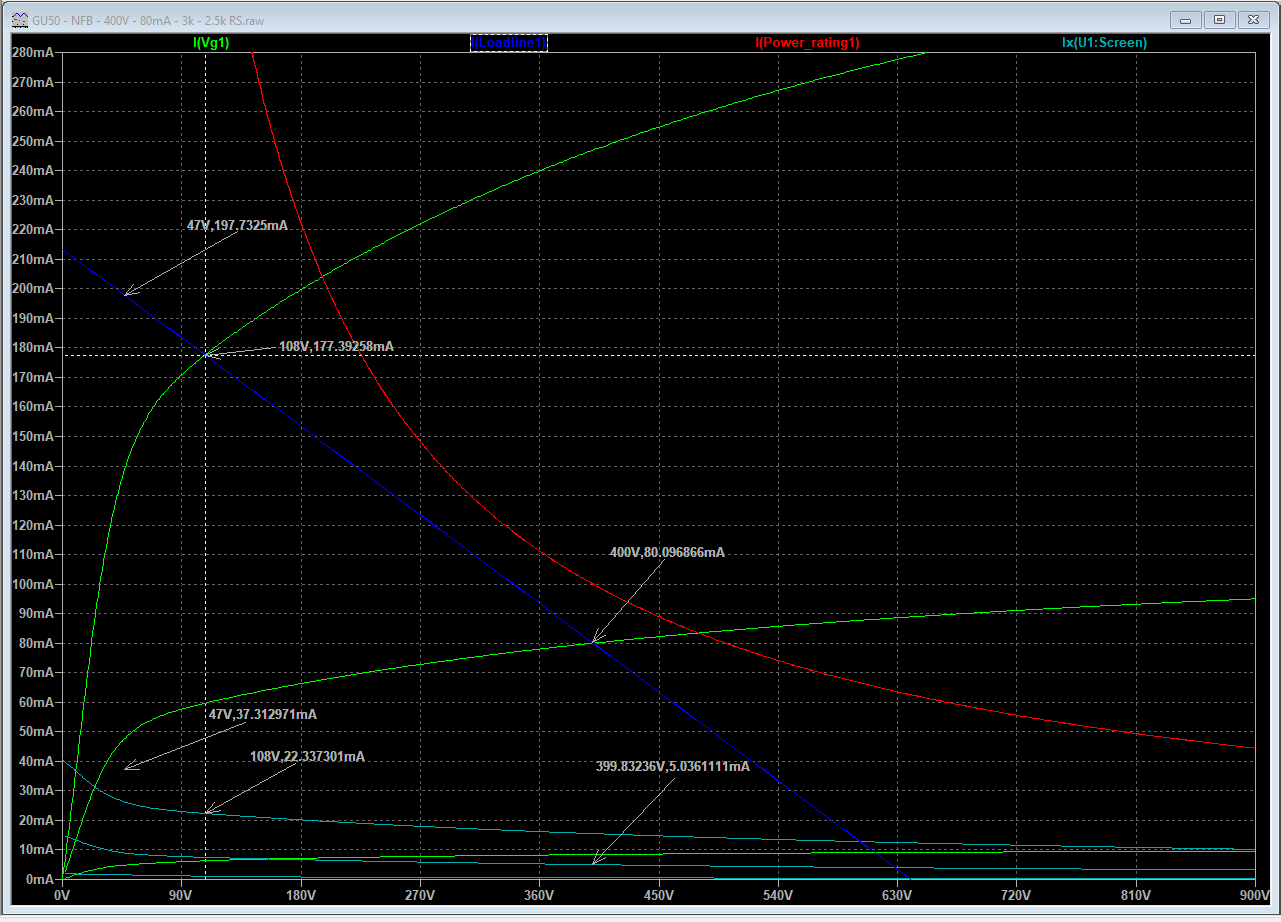Minimize the waveform window
The height and width of the screenshot is (922, 1281).
coord(1186,19)
